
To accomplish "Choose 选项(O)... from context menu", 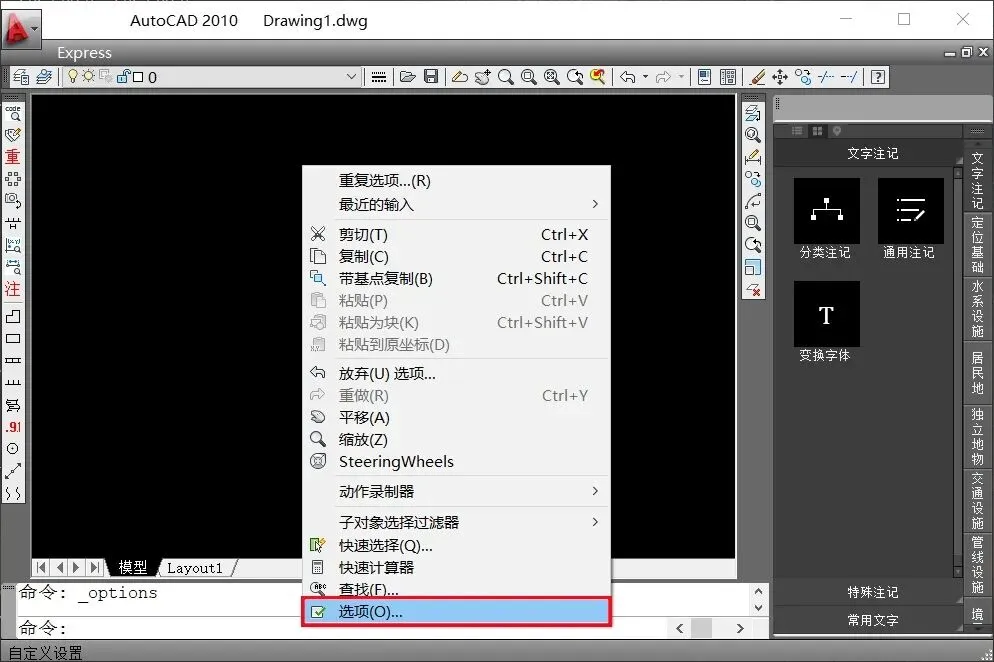I will [x=456, y=612].
